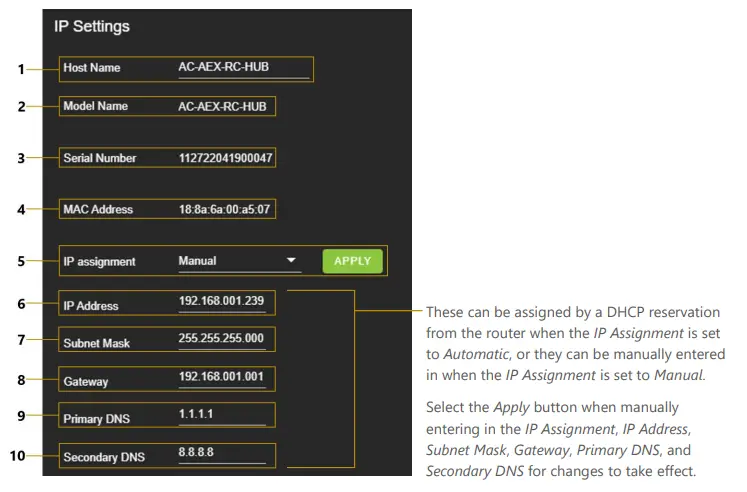Click the Primary DNS label
Screen dimensions: 747x492
pyautogui.click(x=97, y=419)
